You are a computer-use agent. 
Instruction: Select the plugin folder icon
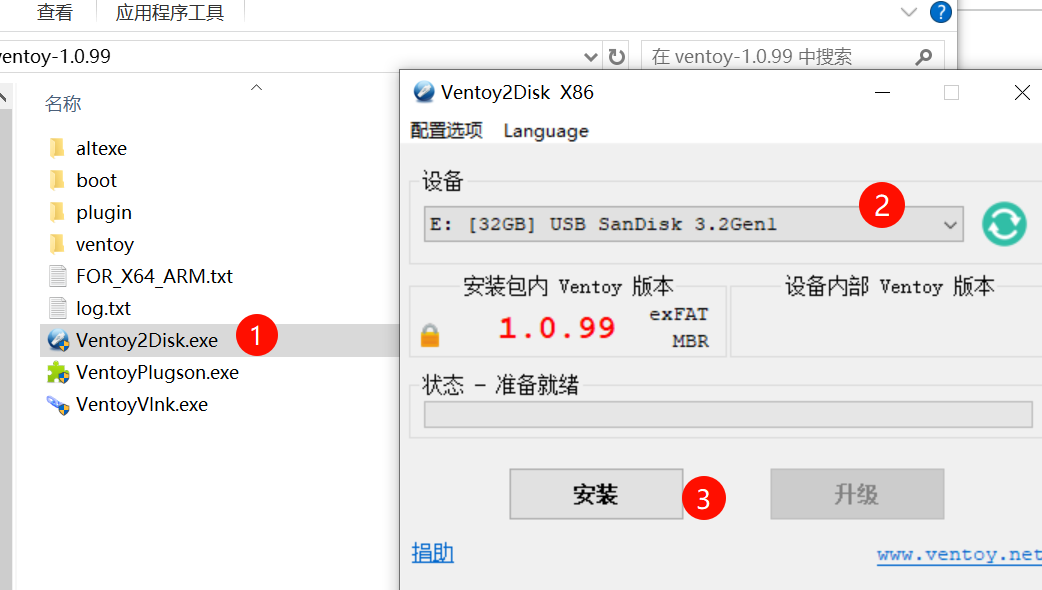pyautogui.click(x=57, y=212)
